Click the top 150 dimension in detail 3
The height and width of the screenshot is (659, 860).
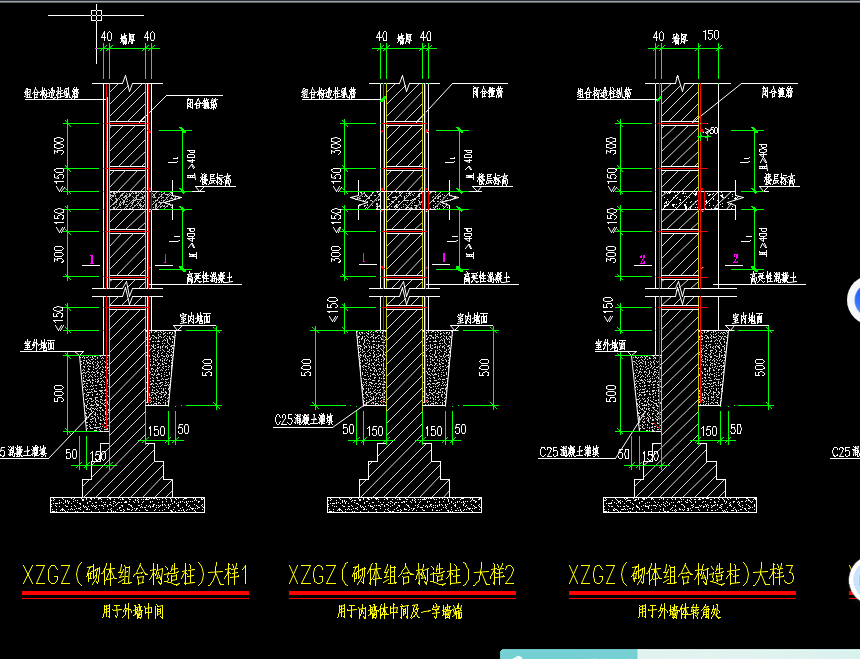711,36
